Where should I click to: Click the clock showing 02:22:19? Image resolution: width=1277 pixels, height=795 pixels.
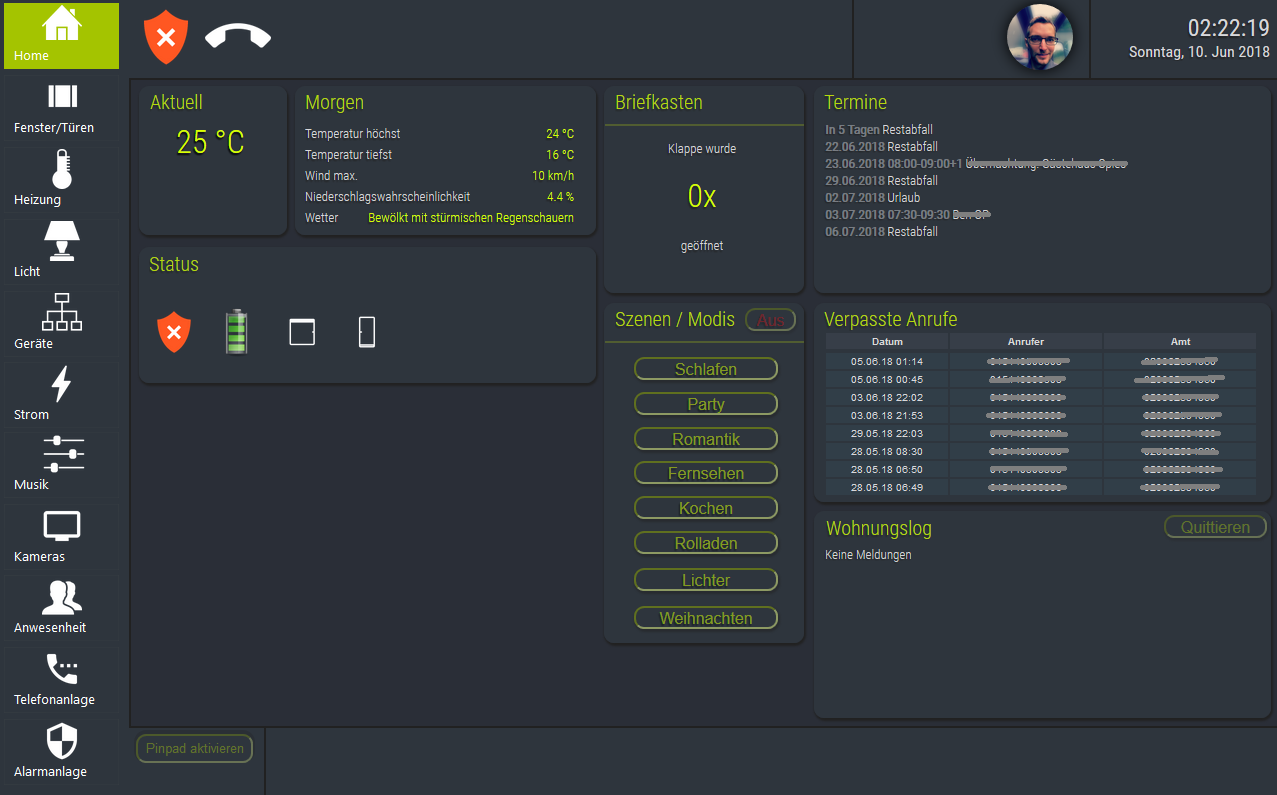pos(1228,28)
